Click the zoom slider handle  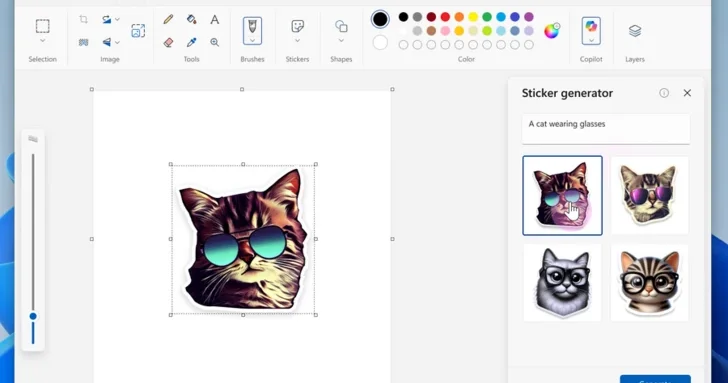(x=33, y=316)
